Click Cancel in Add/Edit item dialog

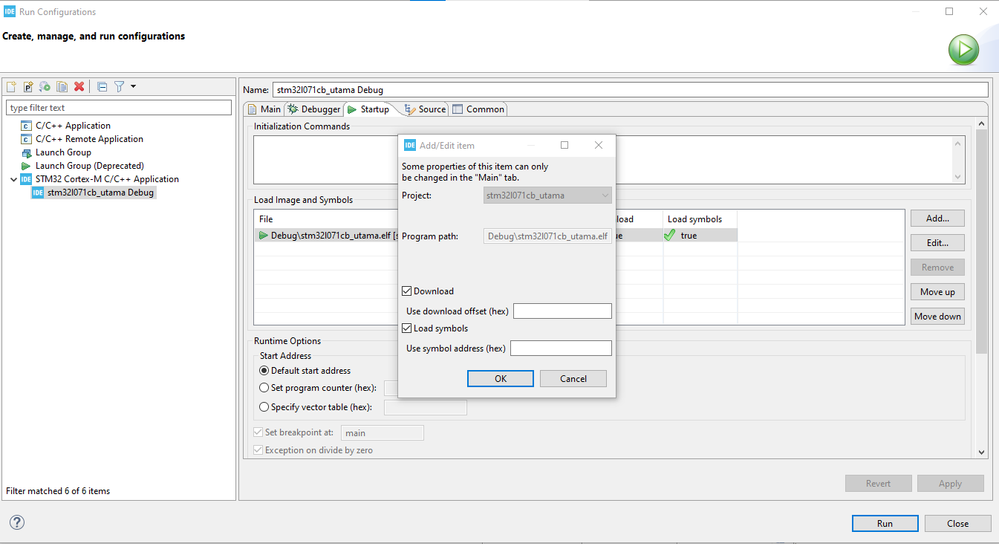(573, 378)
